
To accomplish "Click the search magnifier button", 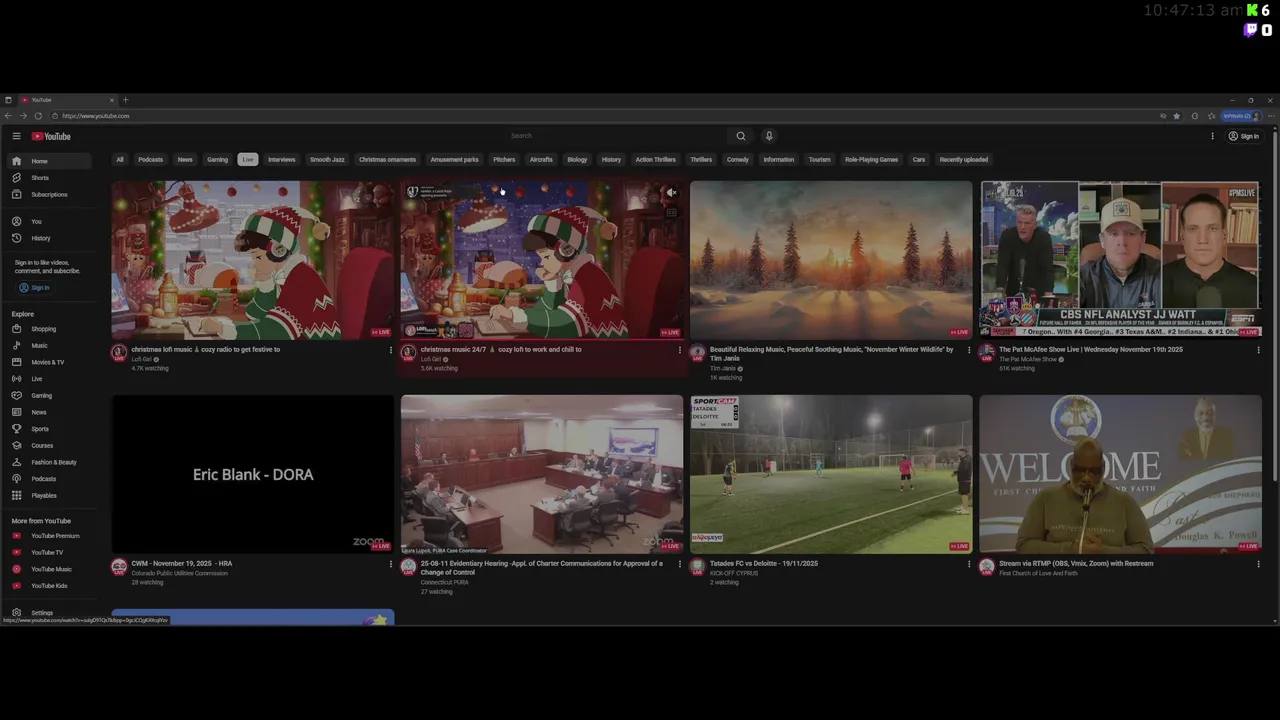I will (741, 136).
